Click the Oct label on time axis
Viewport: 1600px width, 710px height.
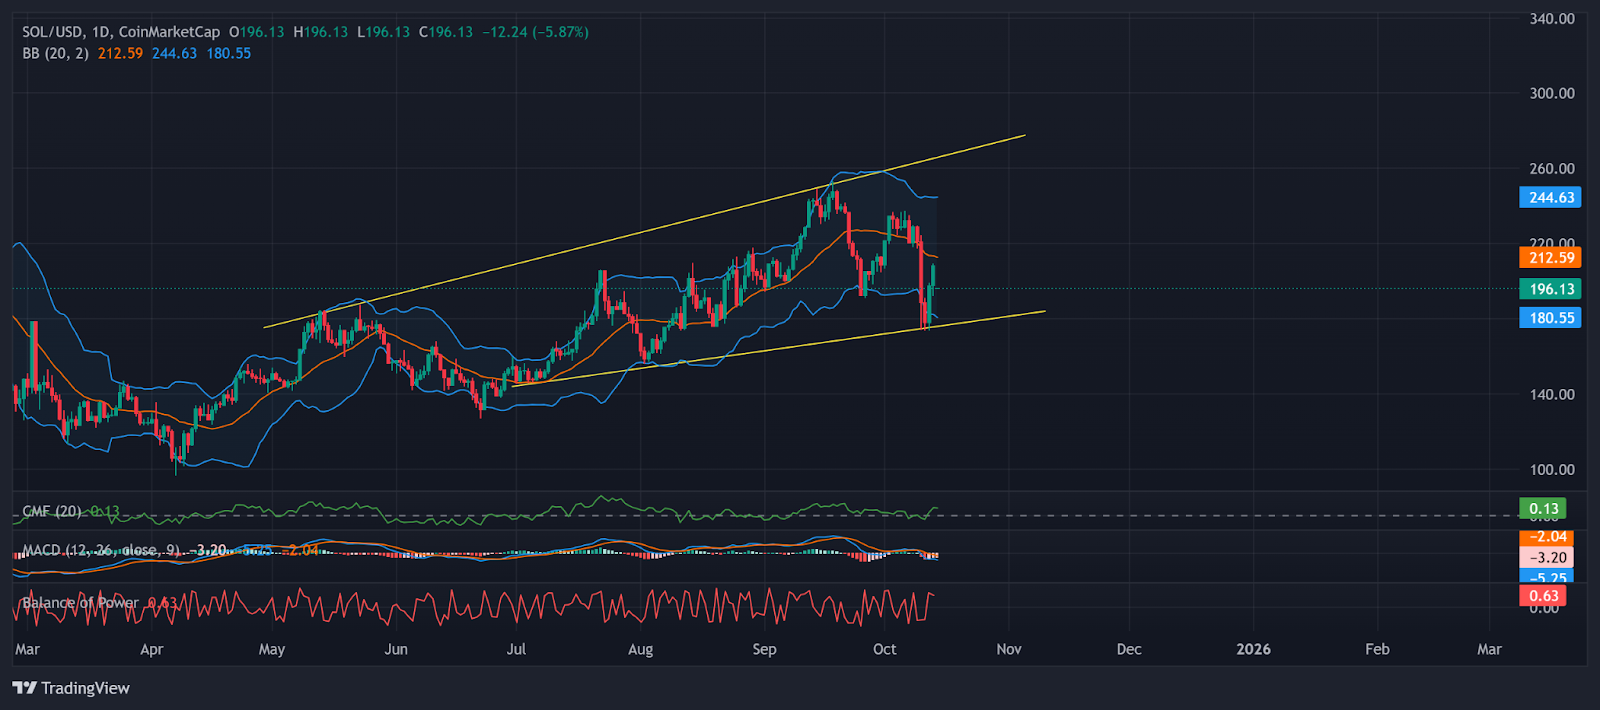coord(884,649)
